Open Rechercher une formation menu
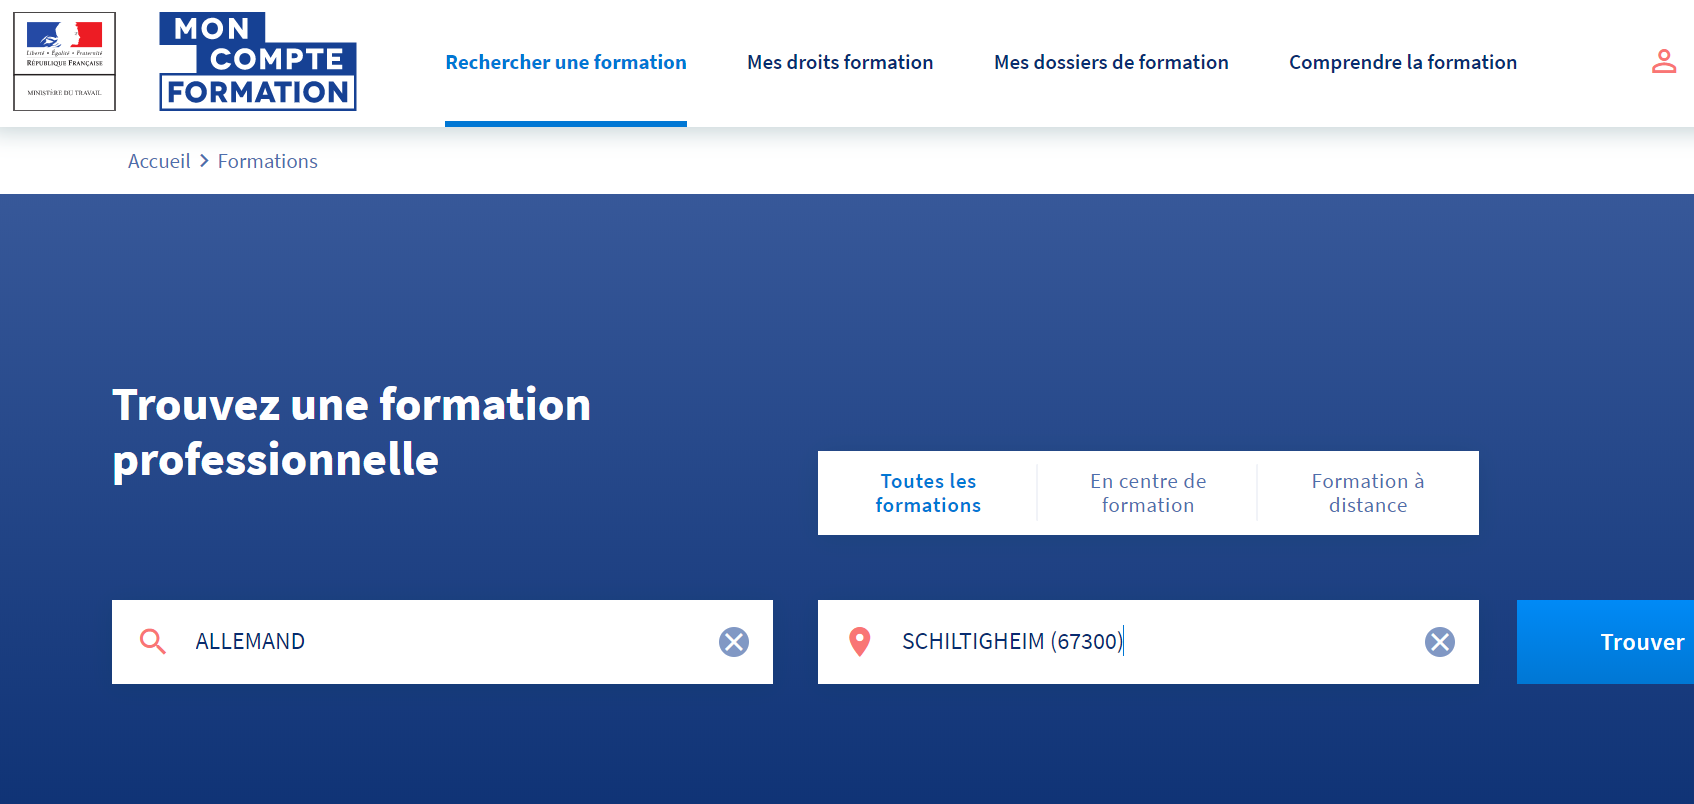 point(566,62)
